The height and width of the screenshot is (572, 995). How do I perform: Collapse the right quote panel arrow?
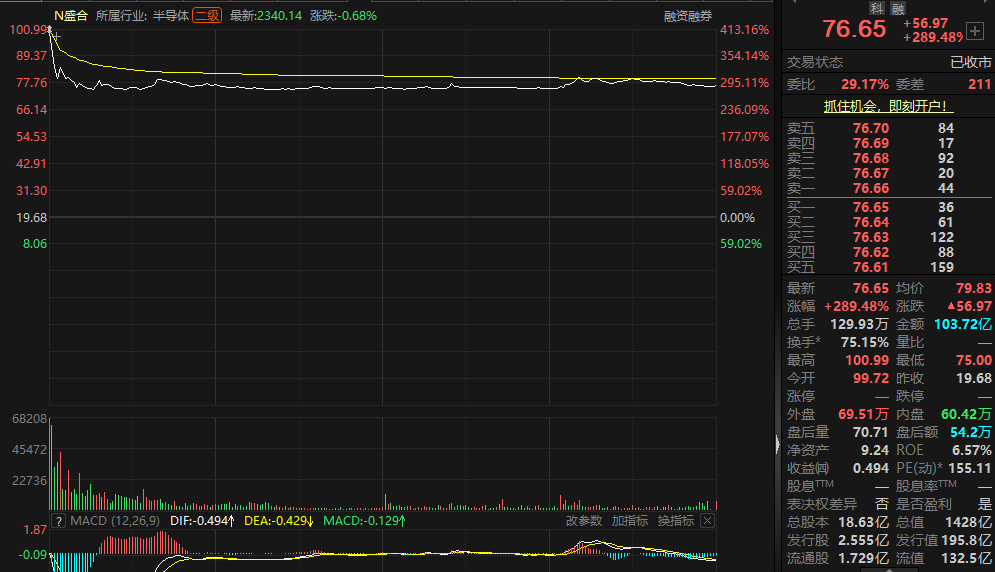click(x=778, y=442)
